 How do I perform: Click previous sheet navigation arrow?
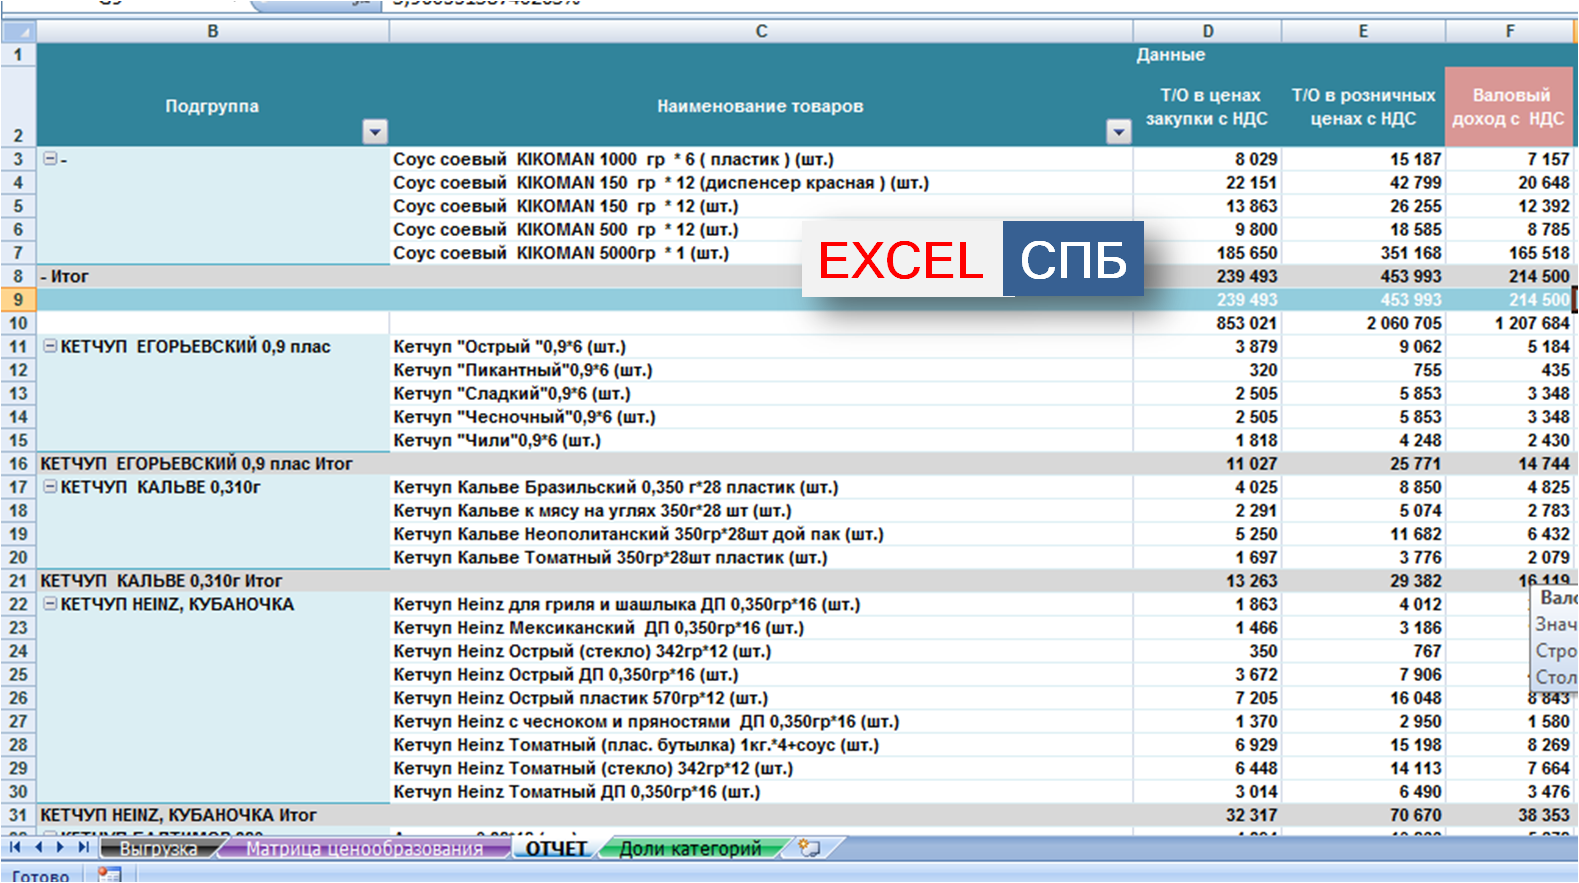pyautogui.click(x=38, y=847)
